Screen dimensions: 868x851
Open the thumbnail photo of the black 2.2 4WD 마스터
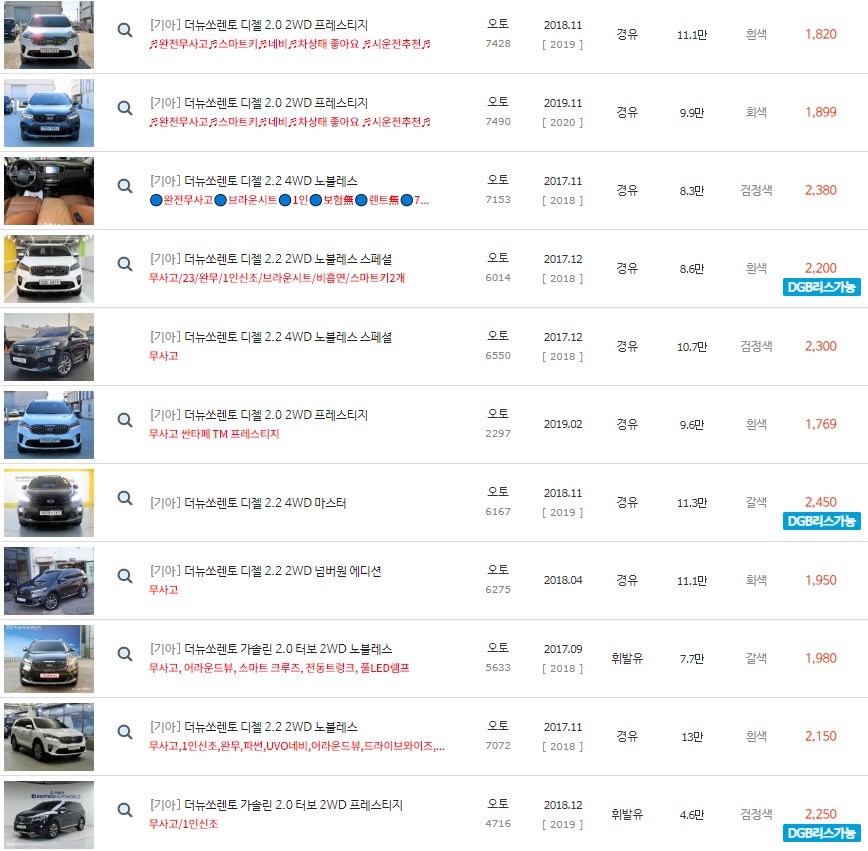pos(48,502)
